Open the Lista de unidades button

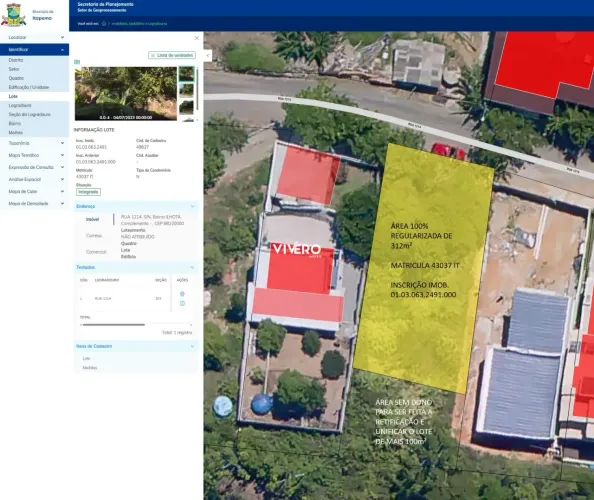(172, 55)
